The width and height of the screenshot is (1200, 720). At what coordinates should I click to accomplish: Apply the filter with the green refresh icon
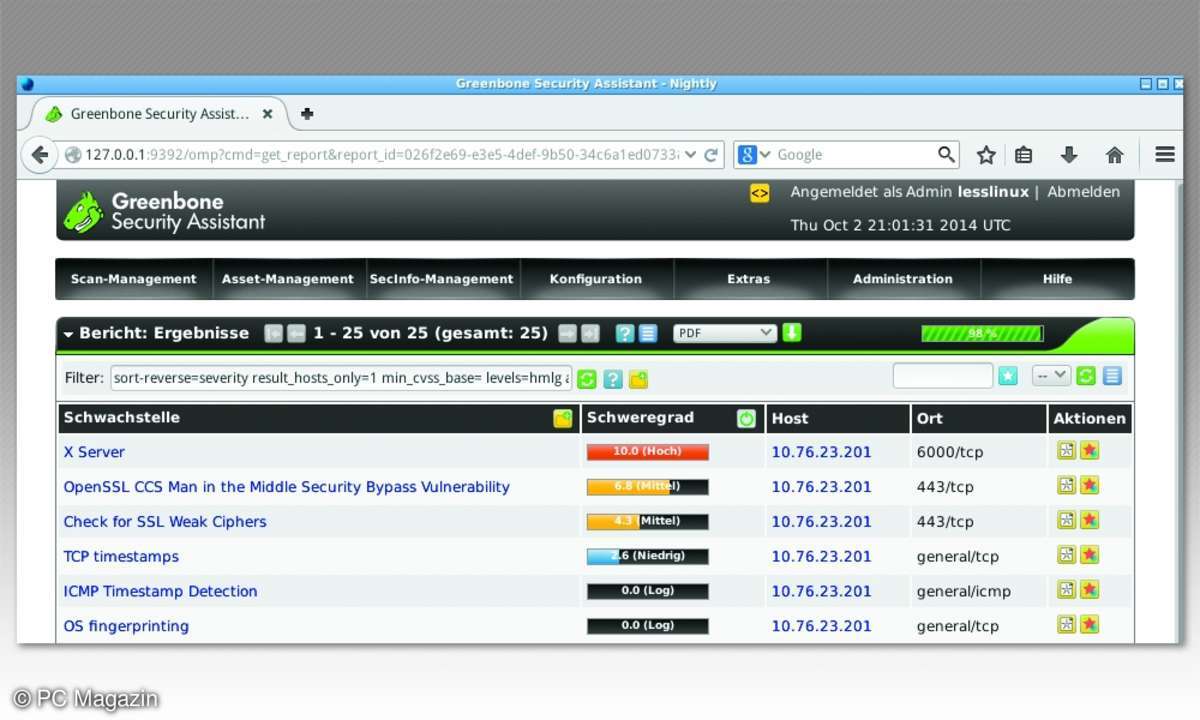click(587, 378)
